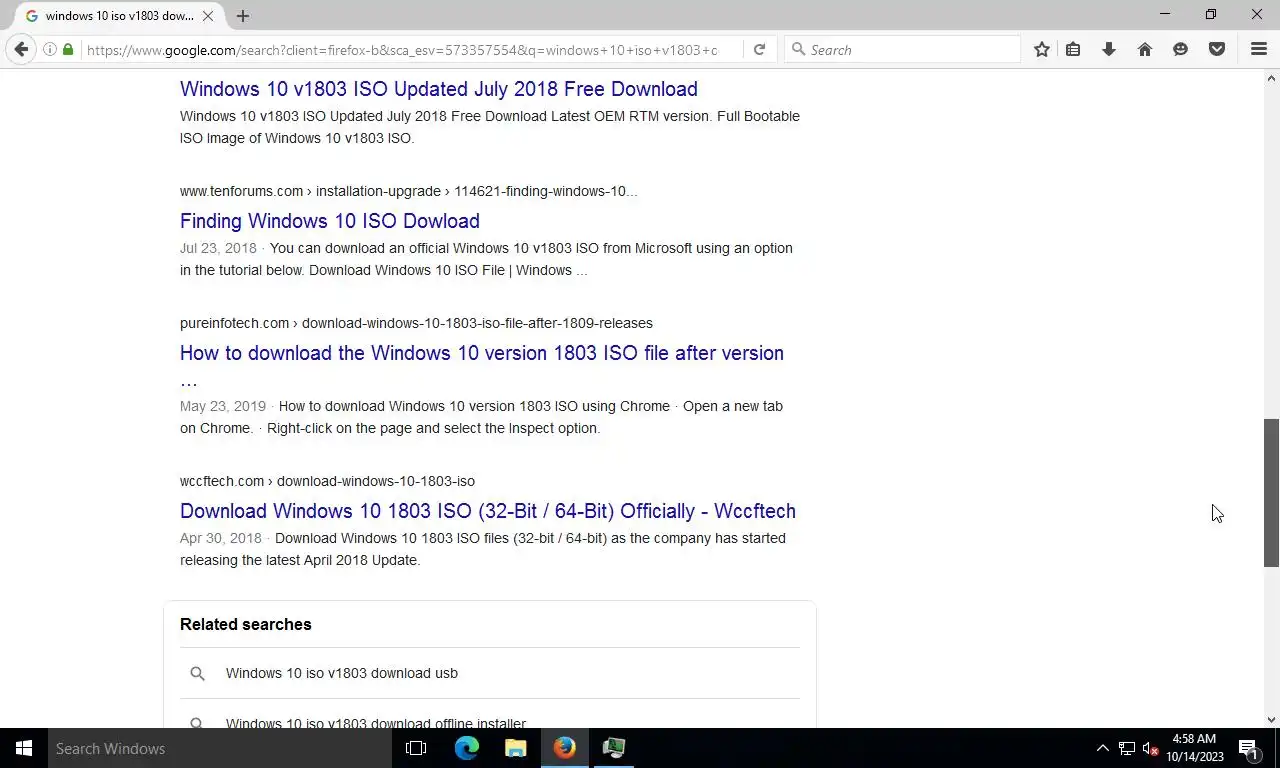
Task: Open the downloads arrow icon
Action: tap(1109, 49)
